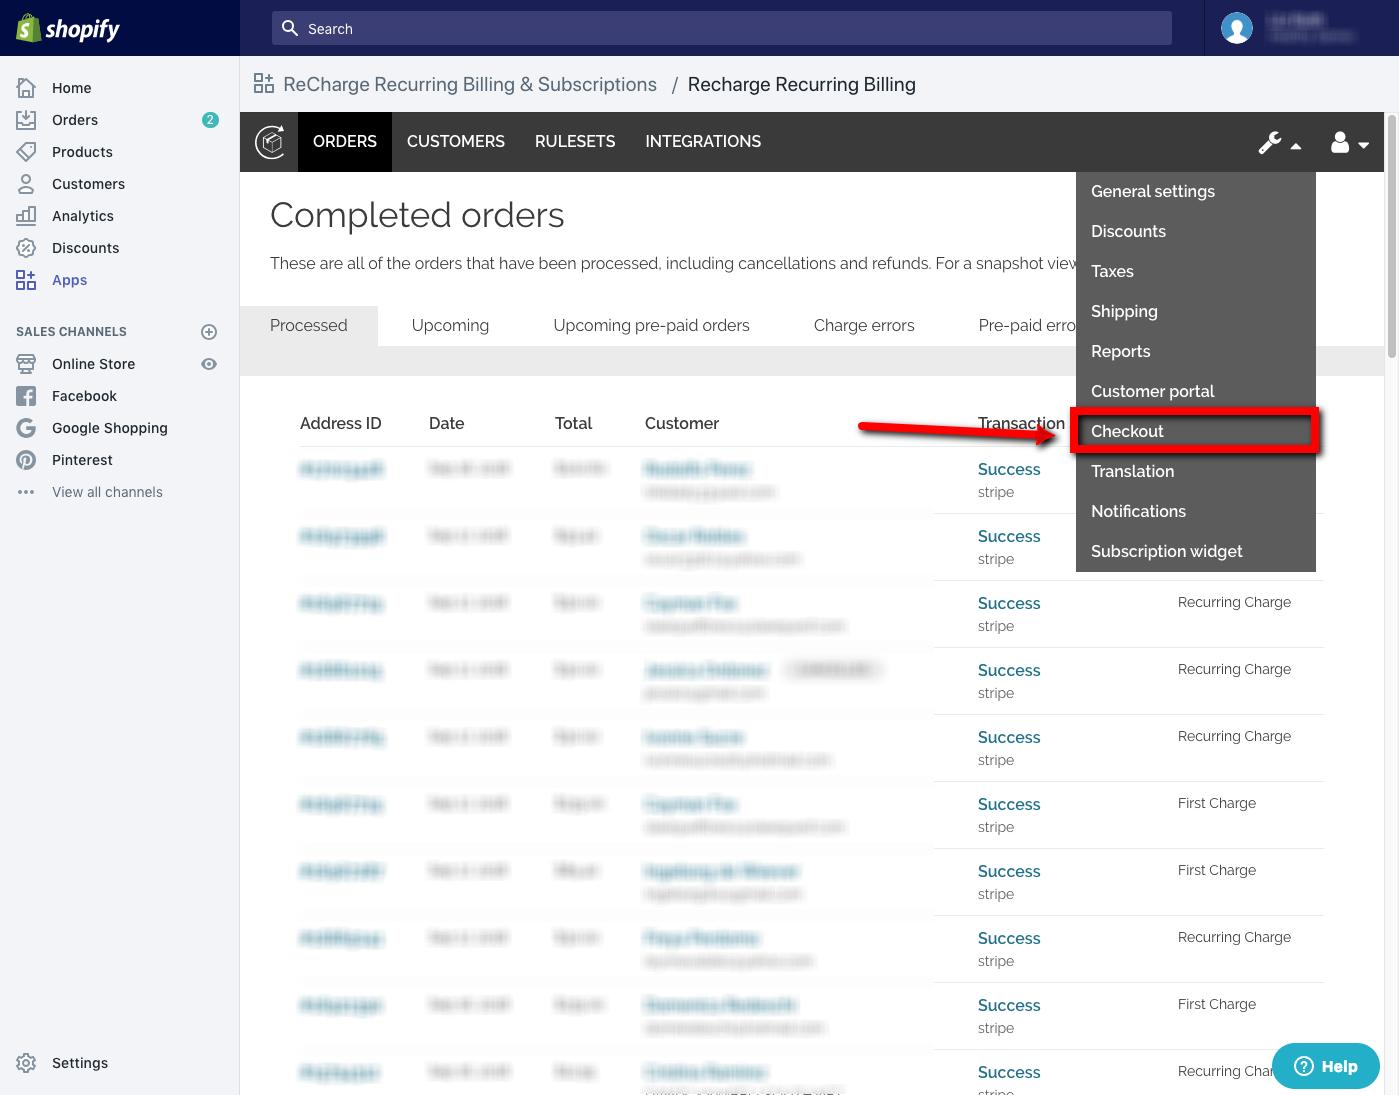Click the Shopify search field

pyautogui.click(x=721, y=29)
